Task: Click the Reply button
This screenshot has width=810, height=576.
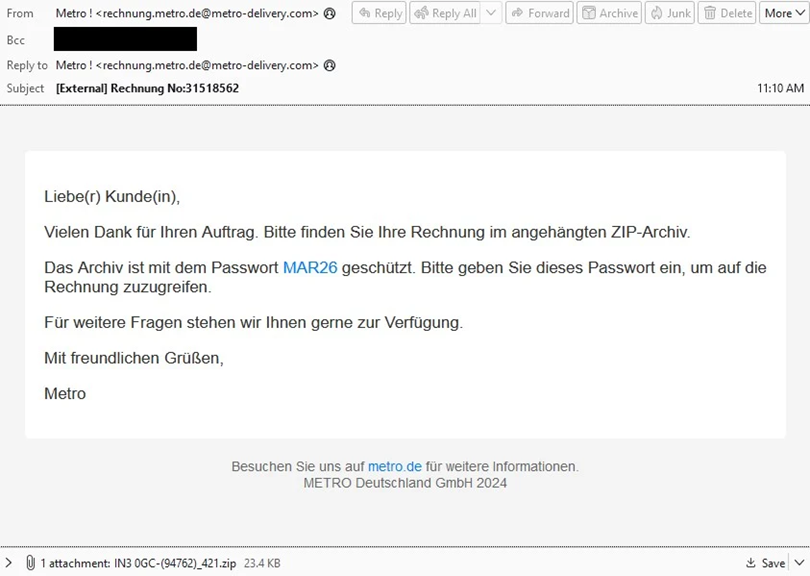Action: (379, 13)
